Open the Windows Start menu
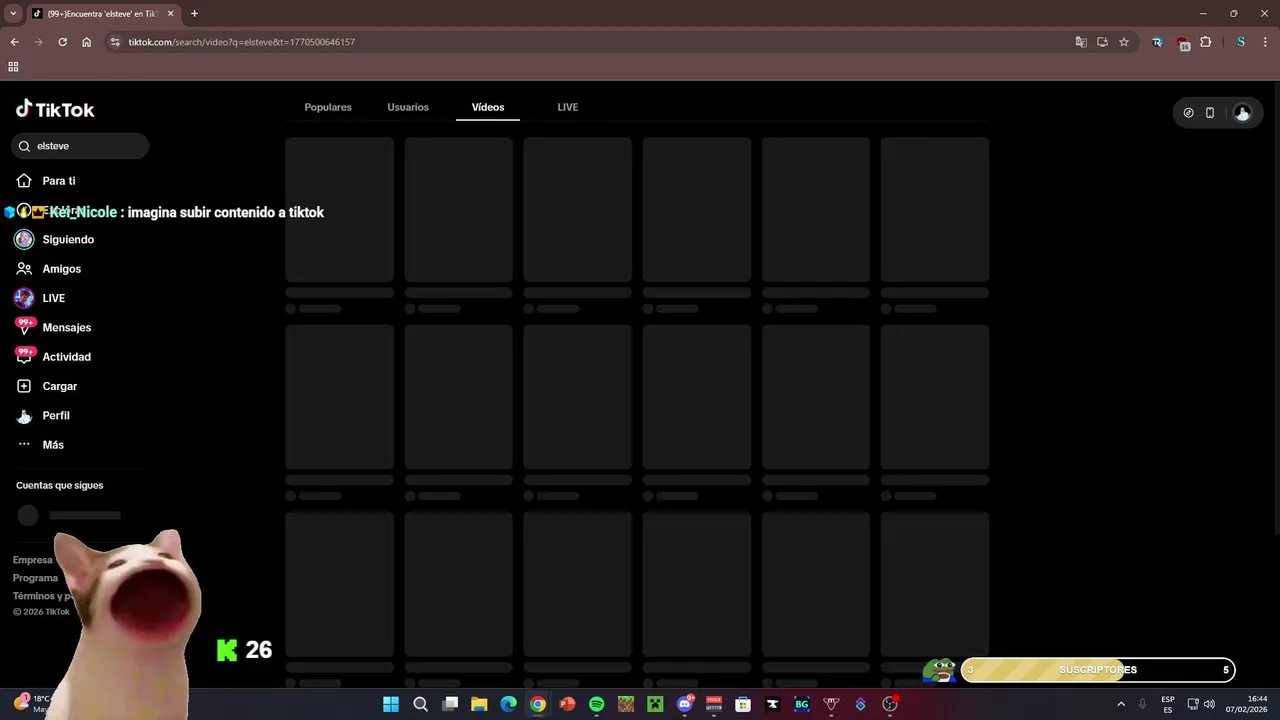Image resolution: width=1280 pixels, height=720 pixels. (x=391, y=704)
